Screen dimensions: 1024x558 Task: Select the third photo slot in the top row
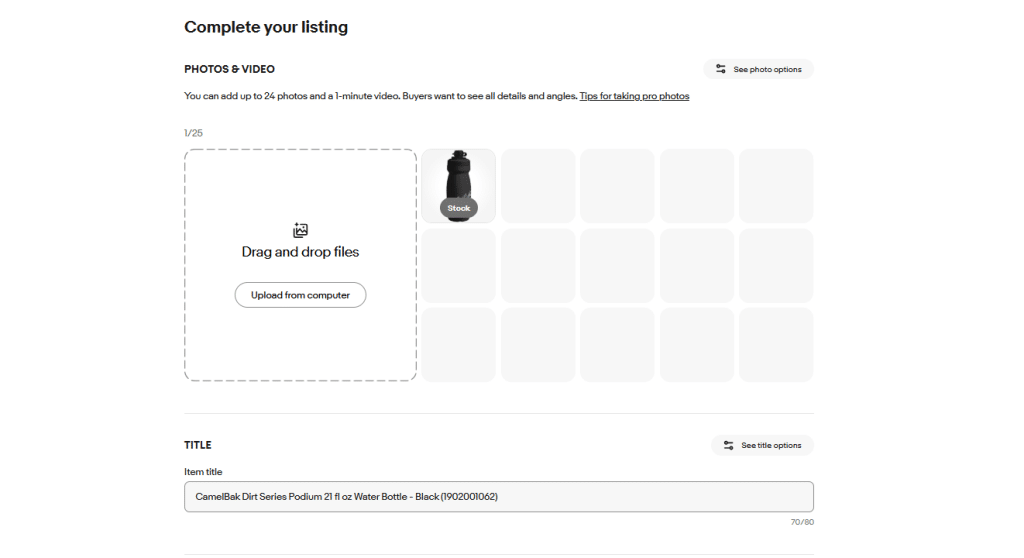(x=617, y=186)
